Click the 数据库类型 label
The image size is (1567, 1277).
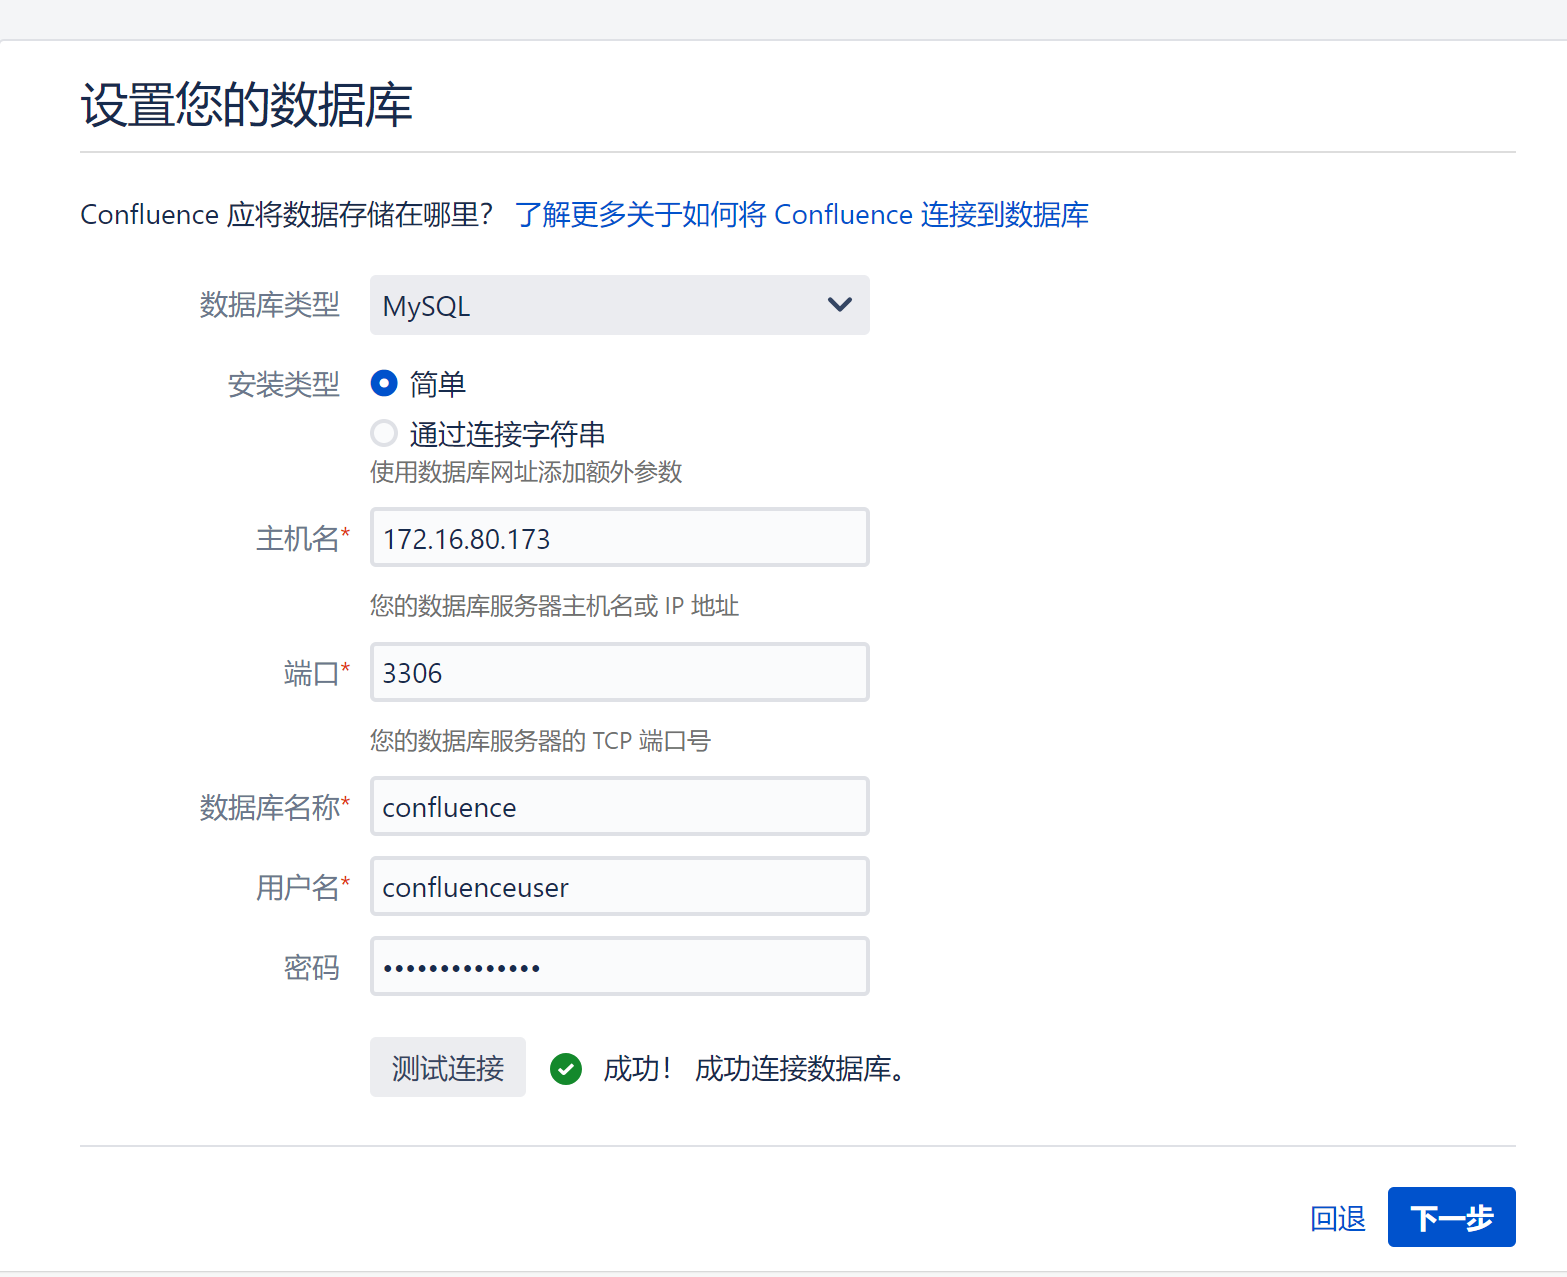(270, 305)
